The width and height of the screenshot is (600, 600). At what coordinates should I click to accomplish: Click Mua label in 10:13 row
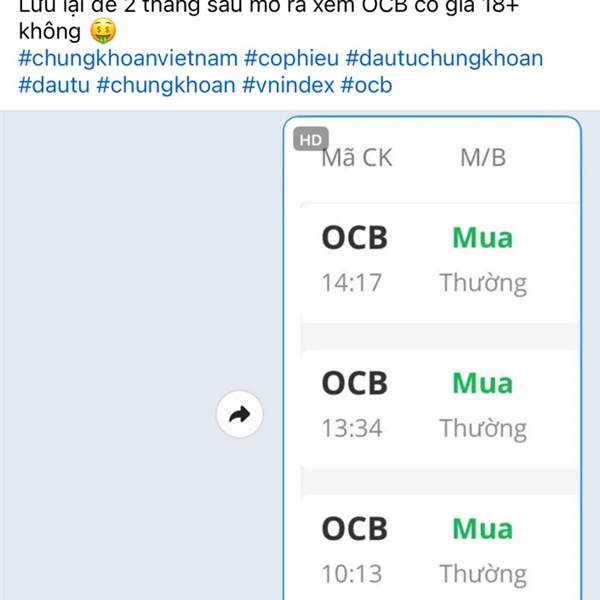click(x=482, y=528)
